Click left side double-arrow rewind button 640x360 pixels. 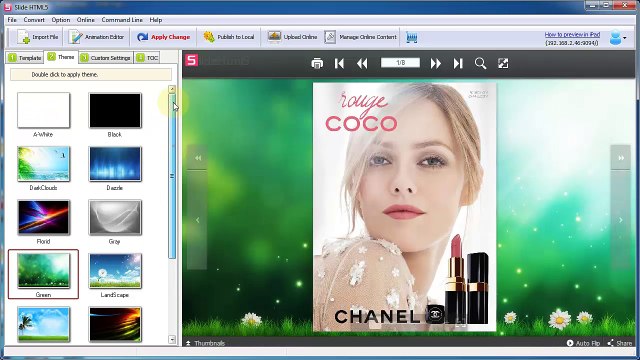click(198, 158)
